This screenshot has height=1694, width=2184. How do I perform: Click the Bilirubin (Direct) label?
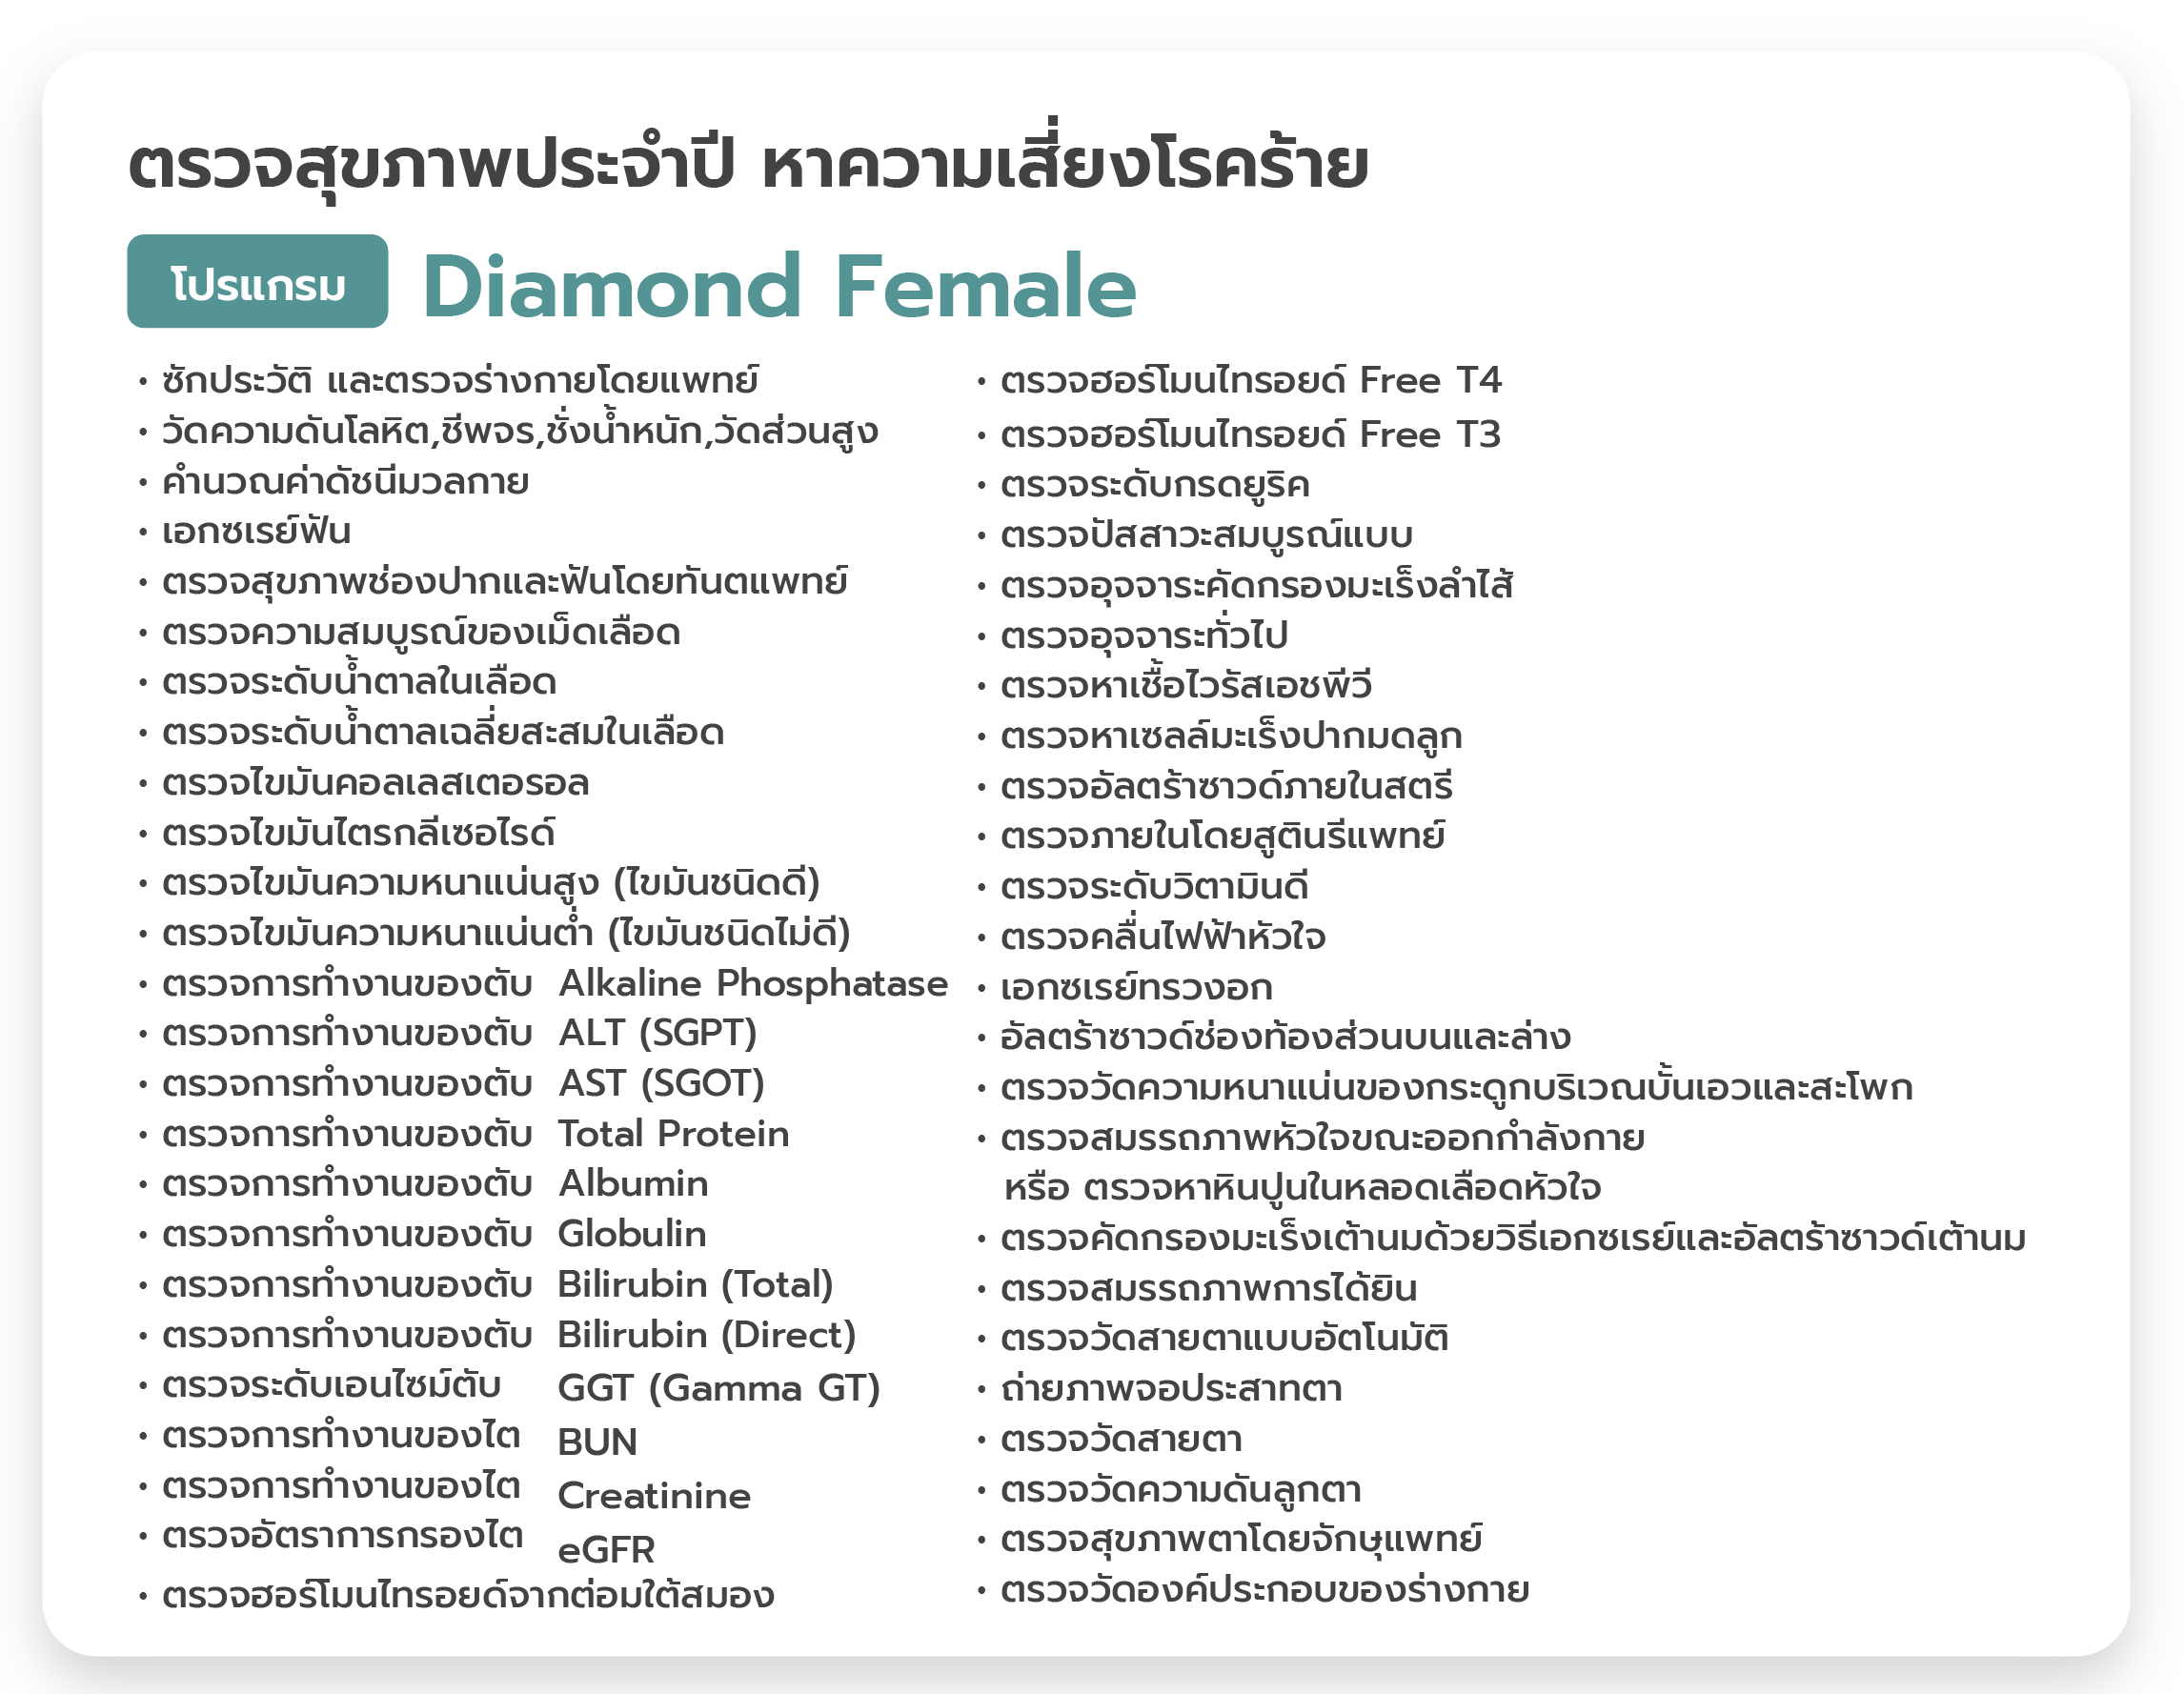707,1335
